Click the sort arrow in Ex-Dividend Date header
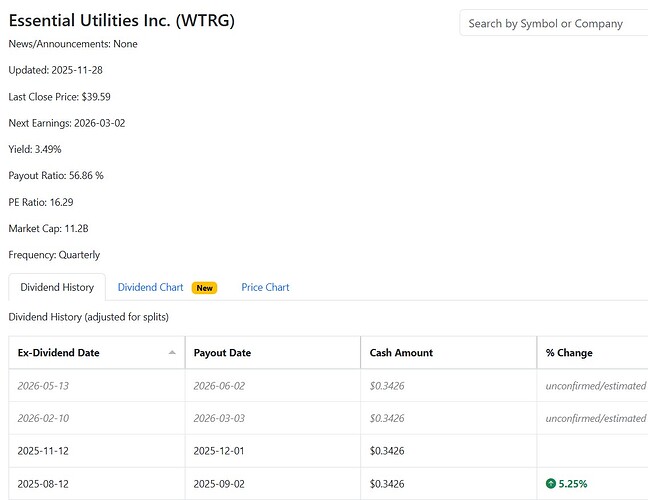 172,353
